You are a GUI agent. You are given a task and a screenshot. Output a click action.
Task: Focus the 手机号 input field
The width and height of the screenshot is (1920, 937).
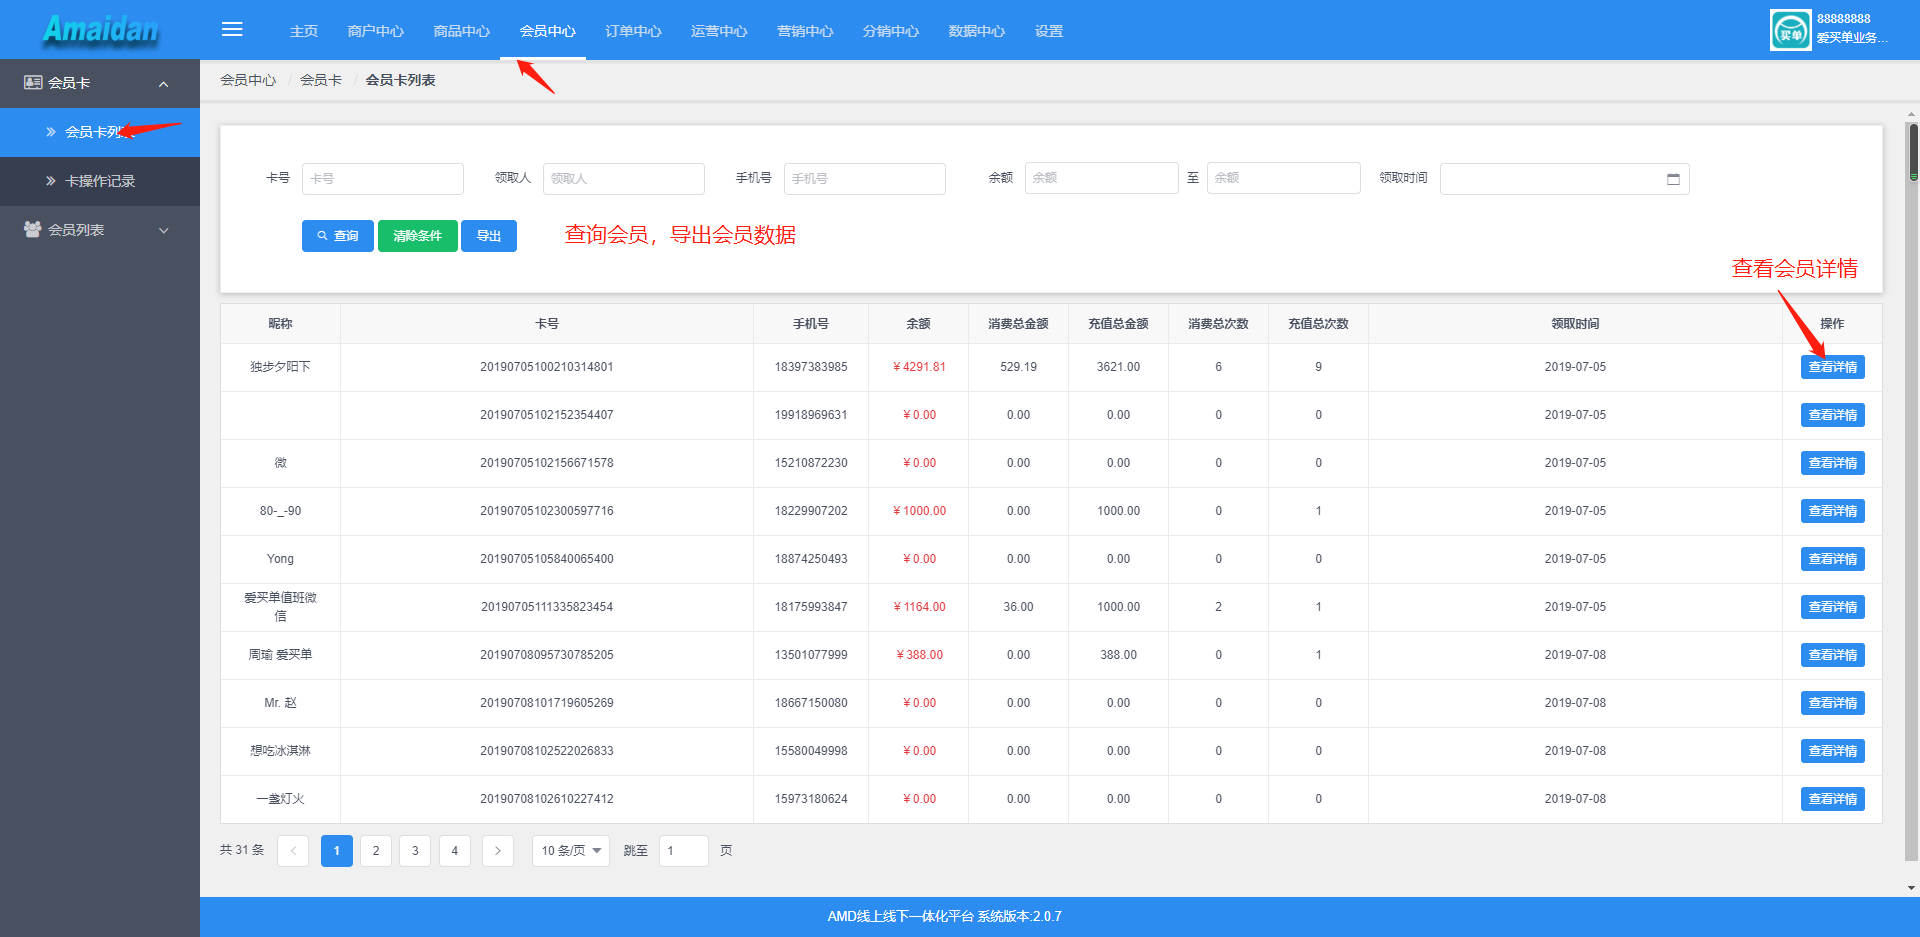click(x=865, y=179)
